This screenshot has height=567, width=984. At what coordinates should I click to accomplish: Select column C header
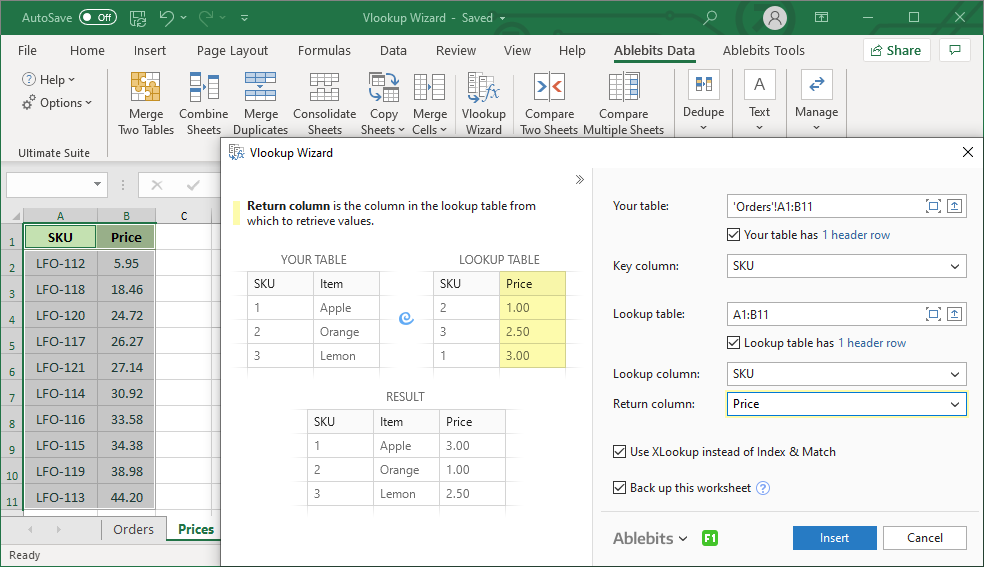coord(184,216)
